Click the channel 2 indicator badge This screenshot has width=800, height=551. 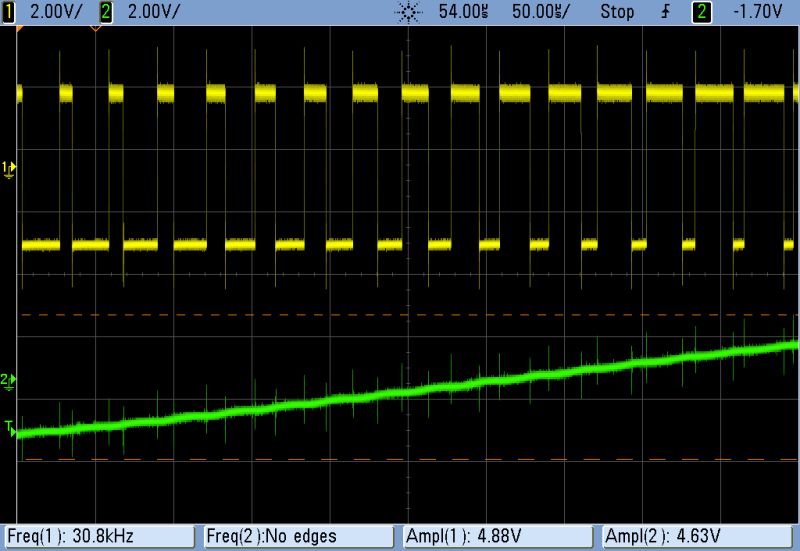pos(106,12)
